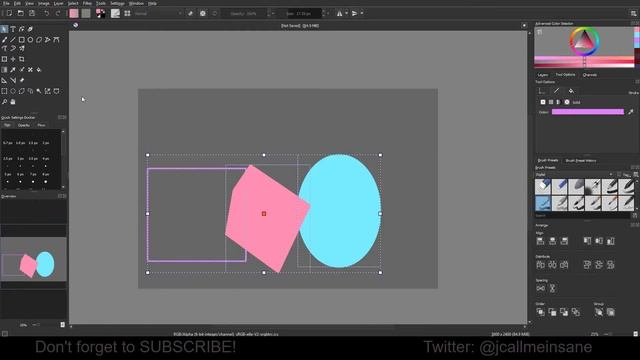Switch to the Channels tab

(590, 75)
